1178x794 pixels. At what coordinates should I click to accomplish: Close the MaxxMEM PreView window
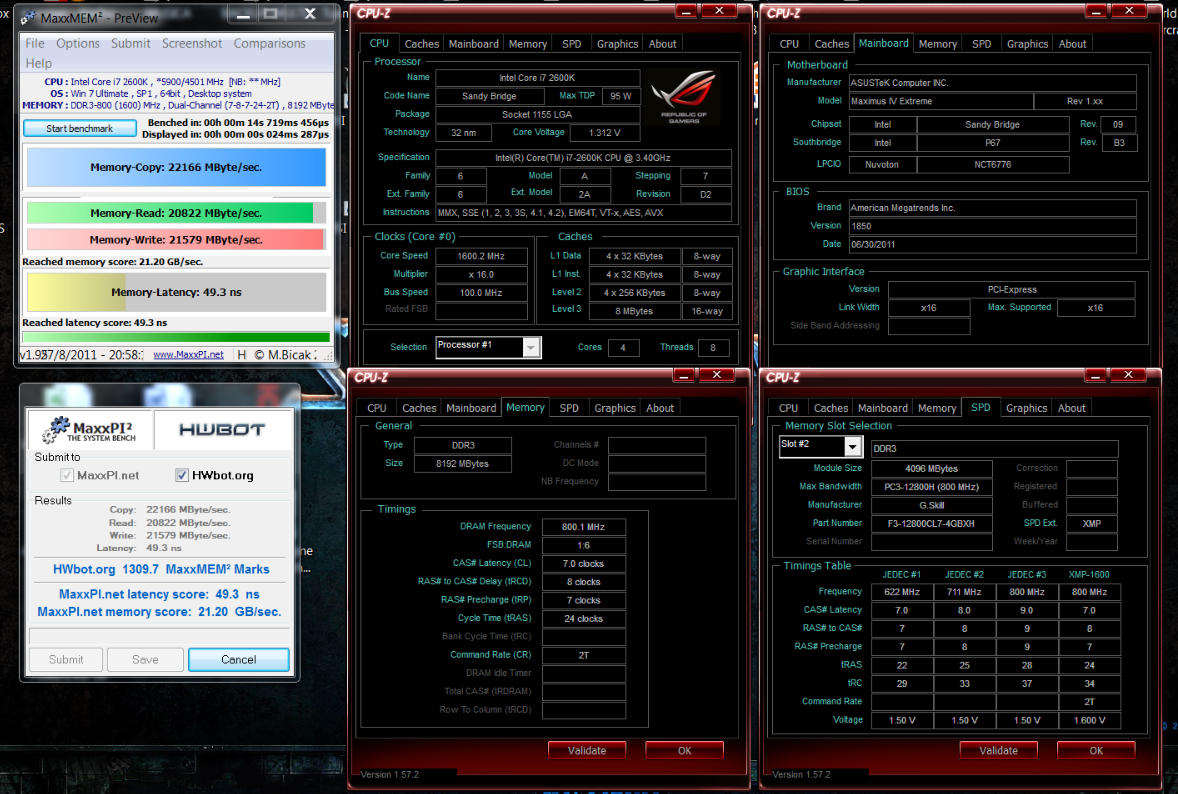pos(310,14)
